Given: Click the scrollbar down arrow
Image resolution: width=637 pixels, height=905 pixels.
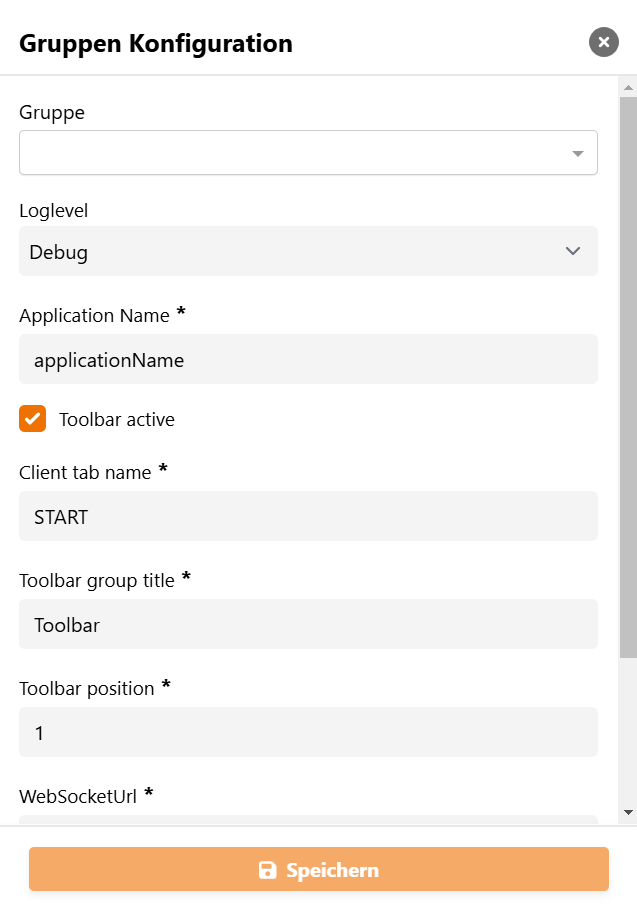Looking at the screenshot, I should (628, 812).
